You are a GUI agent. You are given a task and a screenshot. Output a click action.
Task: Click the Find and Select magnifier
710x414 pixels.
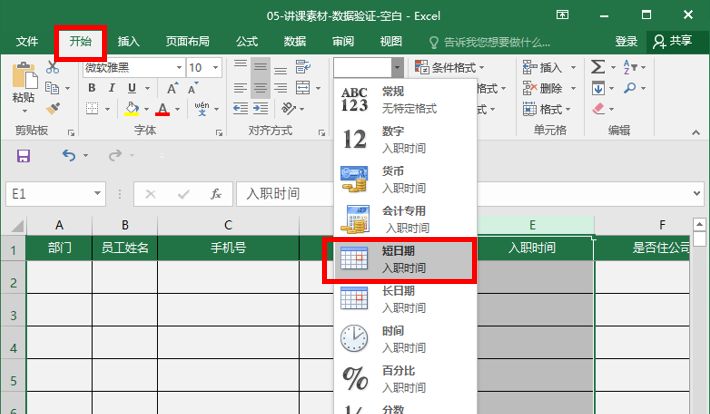click(x=630, y=88)
